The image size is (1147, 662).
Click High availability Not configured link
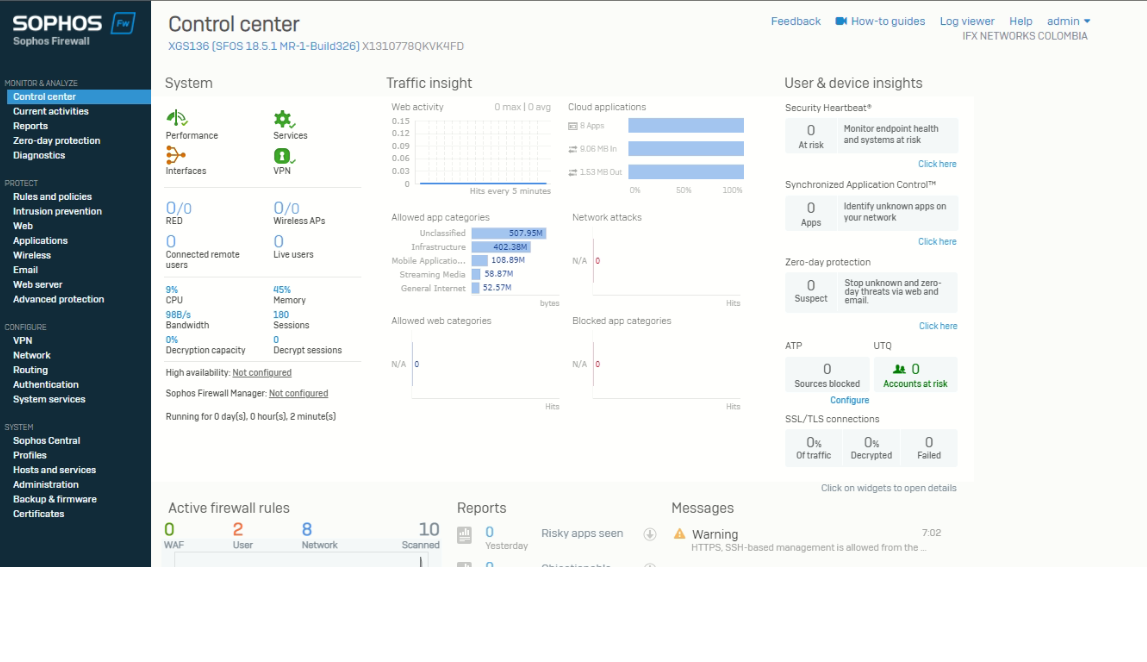pos(262,373)
